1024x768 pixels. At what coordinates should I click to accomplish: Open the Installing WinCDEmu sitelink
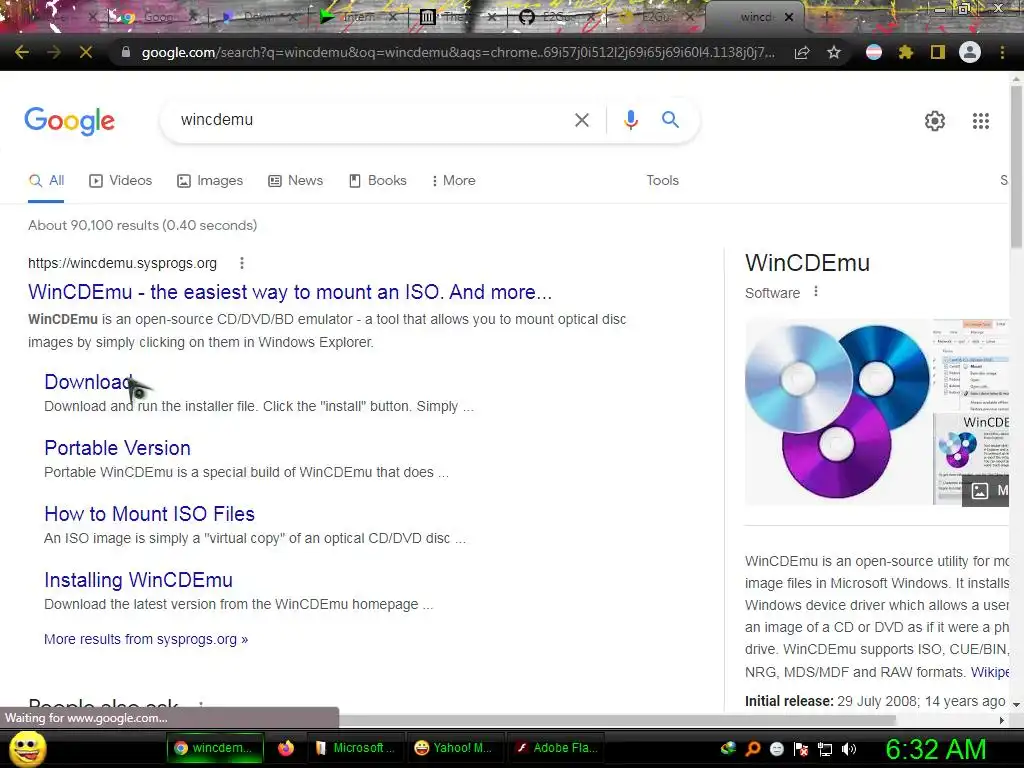click(138, 580)
